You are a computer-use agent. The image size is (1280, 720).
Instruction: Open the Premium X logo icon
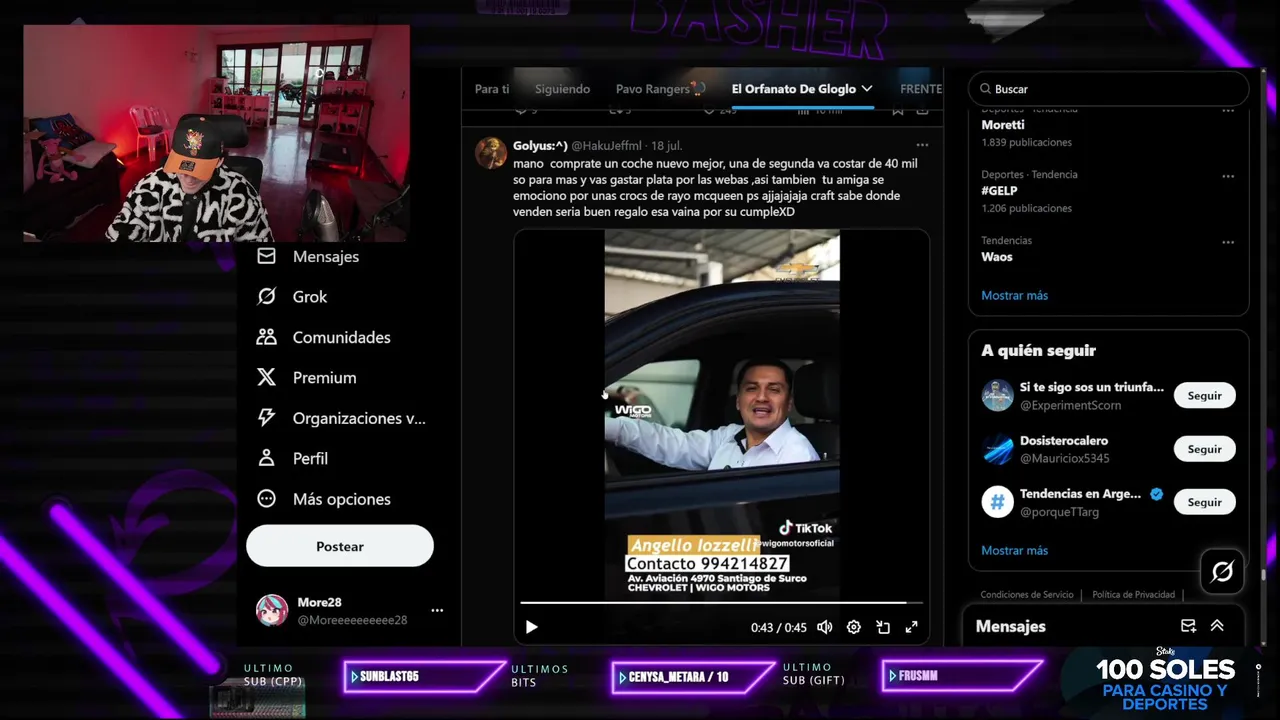pyautogui.click(x=266, y=377)
